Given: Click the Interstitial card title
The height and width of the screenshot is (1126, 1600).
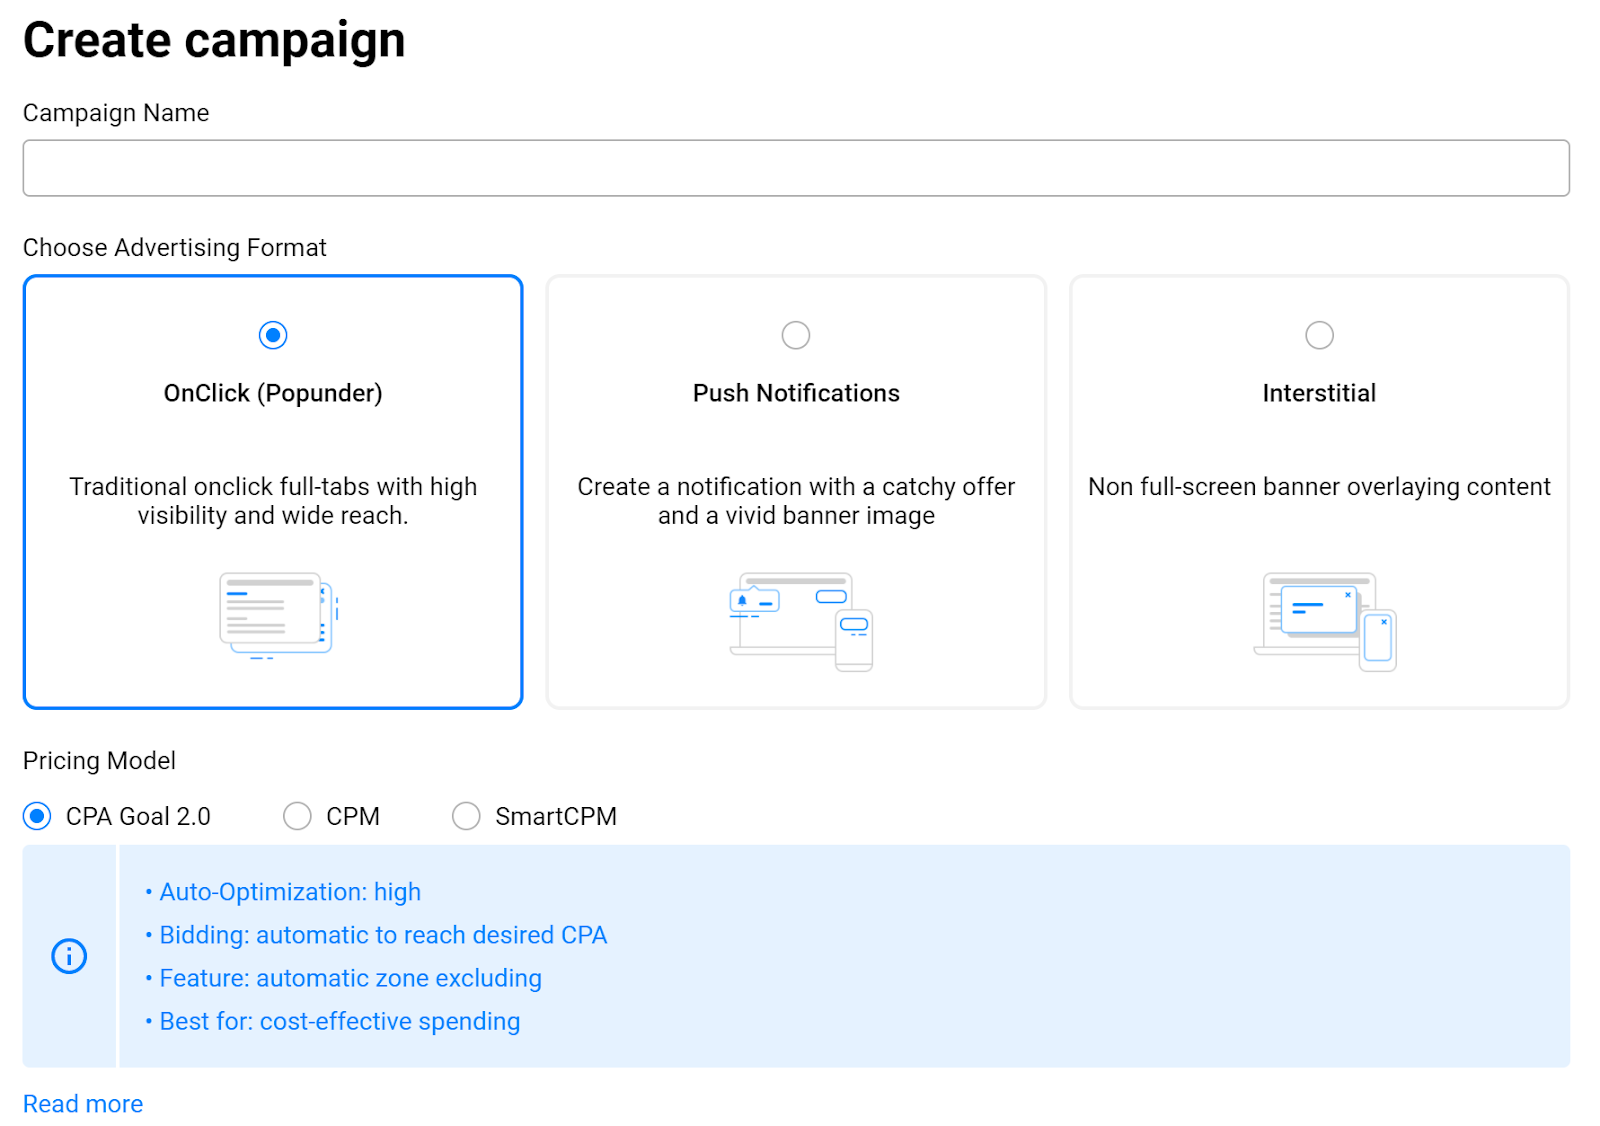Looking at the screenshot, I should (1319, 393).
